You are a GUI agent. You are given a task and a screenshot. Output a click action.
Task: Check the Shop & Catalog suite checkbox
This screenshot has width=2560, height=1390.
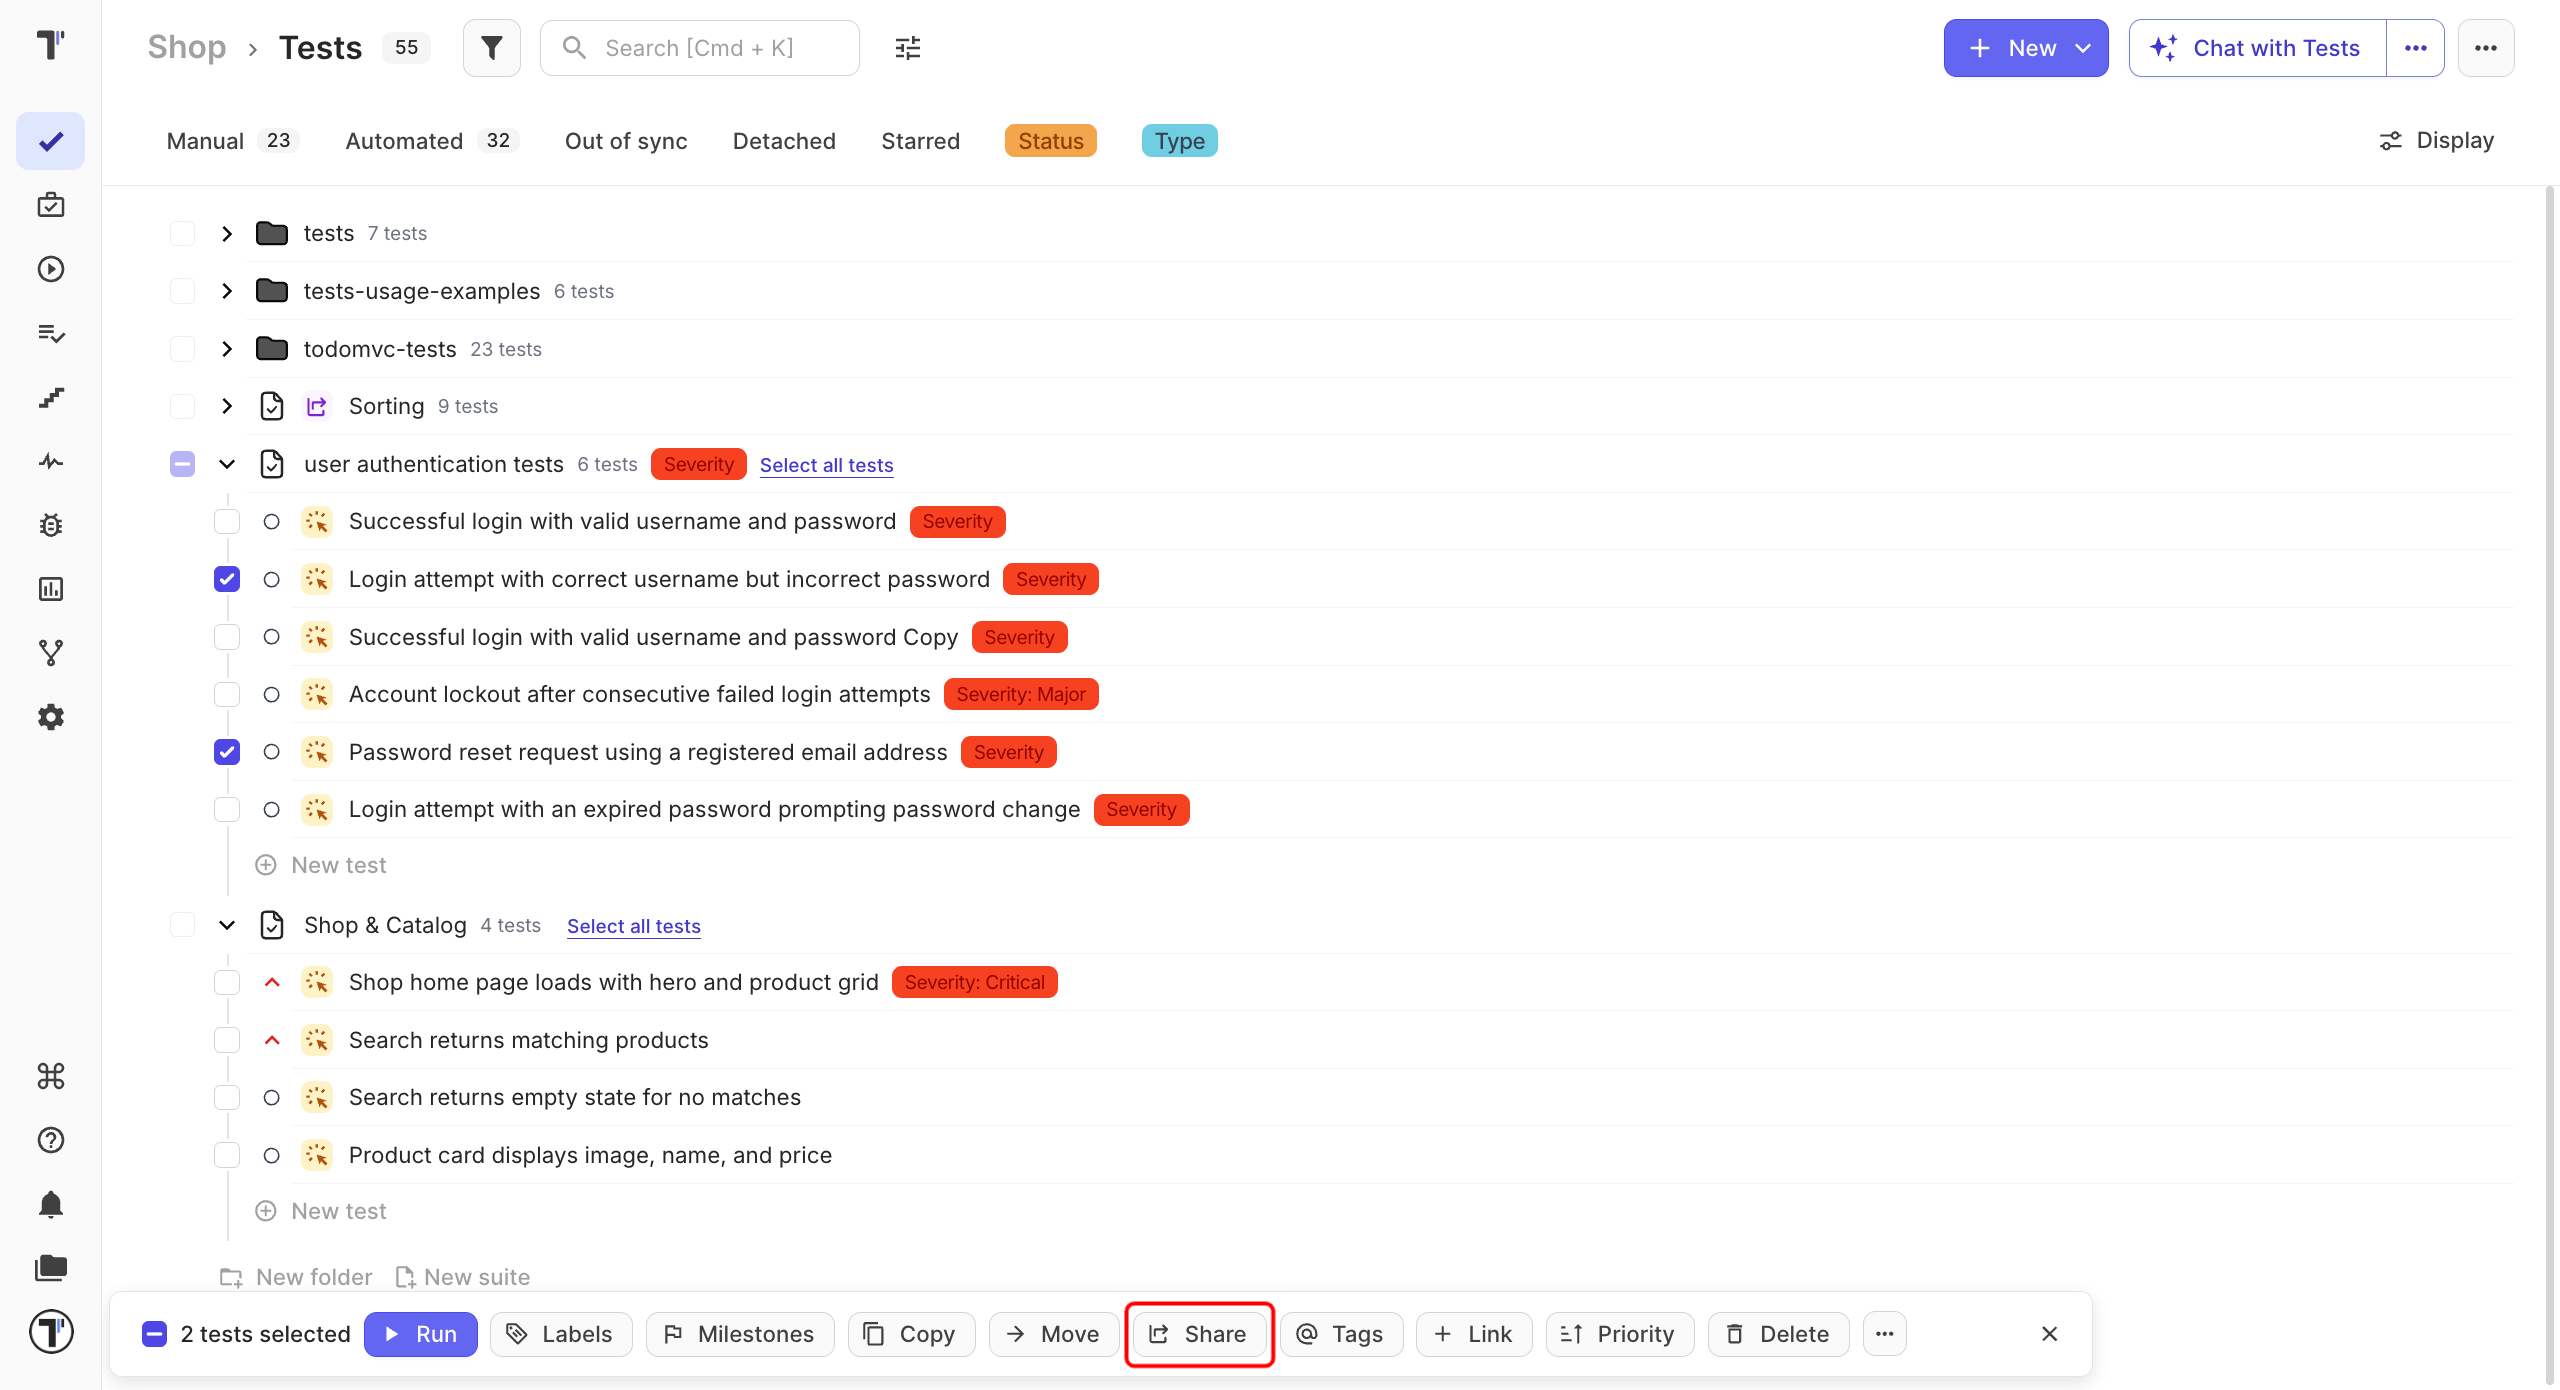tap(183, 925)
